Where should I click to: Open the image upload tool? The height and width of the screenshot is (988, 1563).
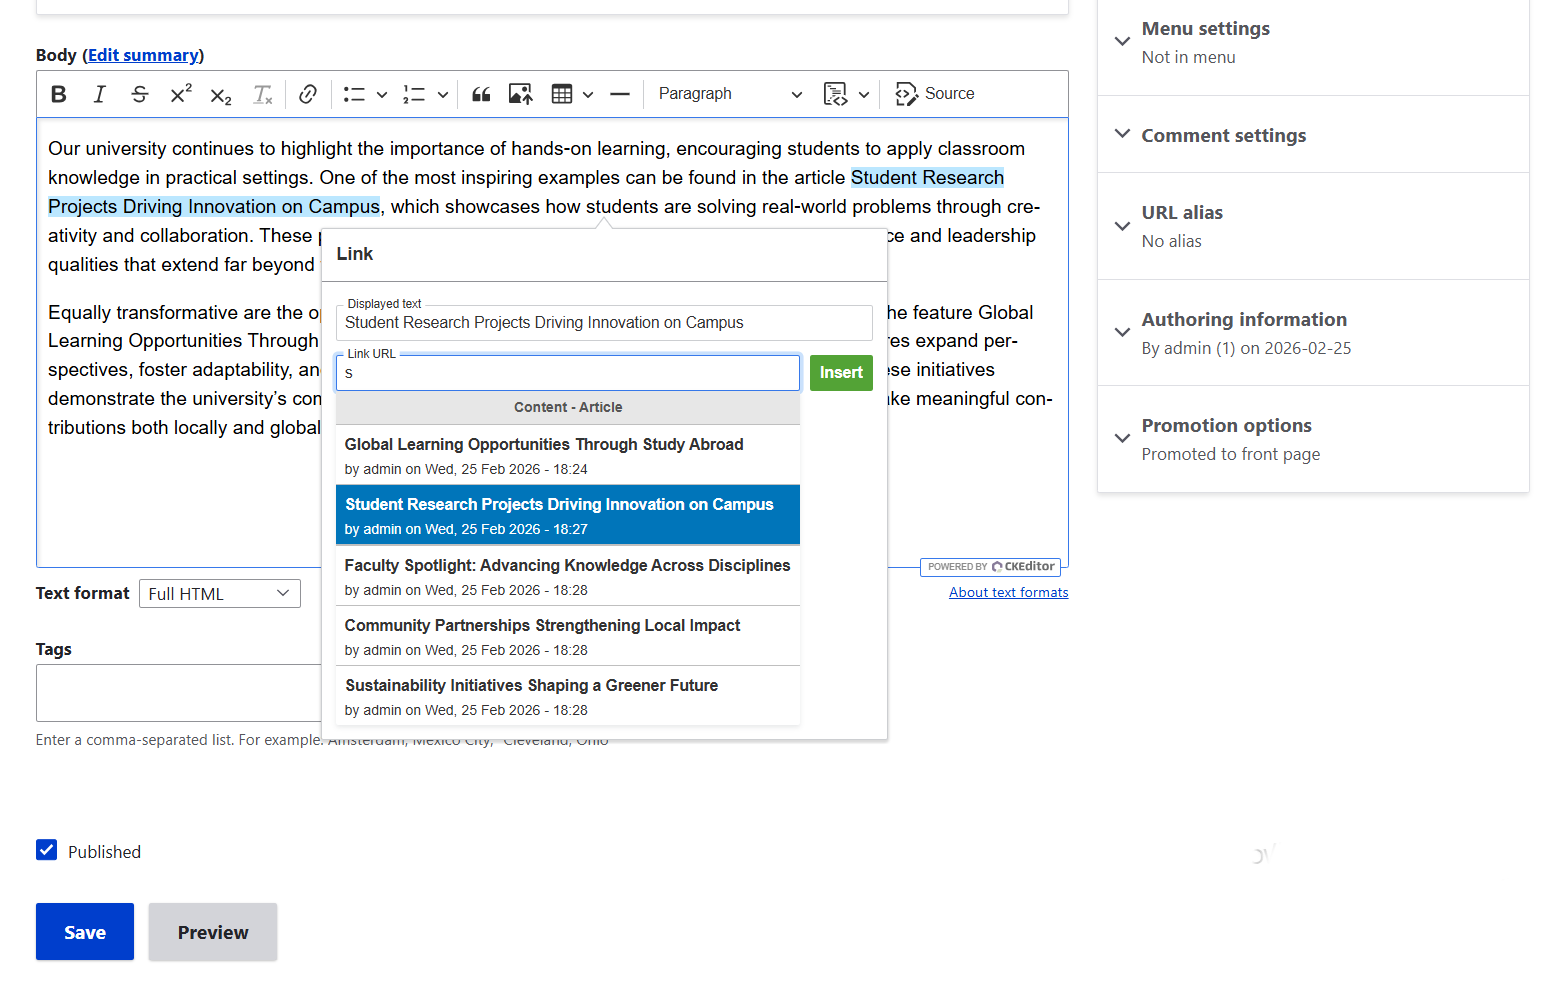click(x=520, y=93)
